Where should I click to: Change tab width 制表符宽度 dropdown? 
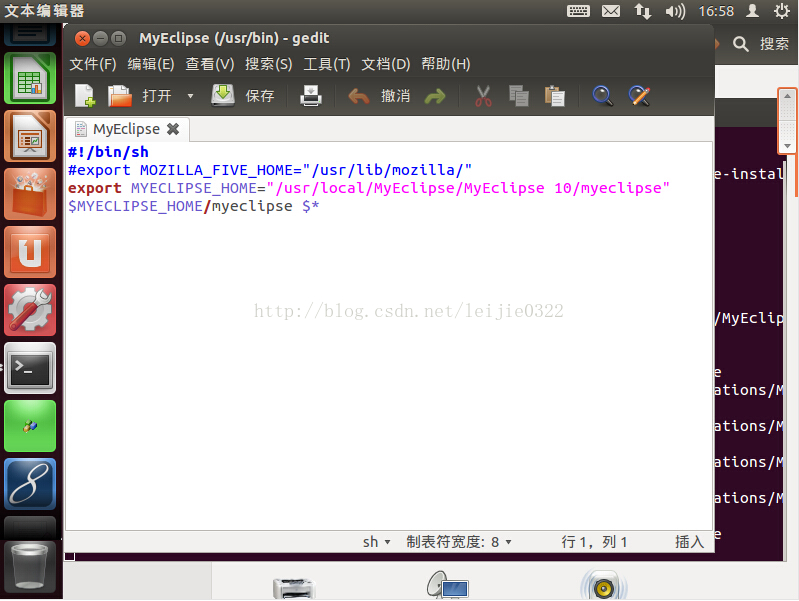(459, 542)
